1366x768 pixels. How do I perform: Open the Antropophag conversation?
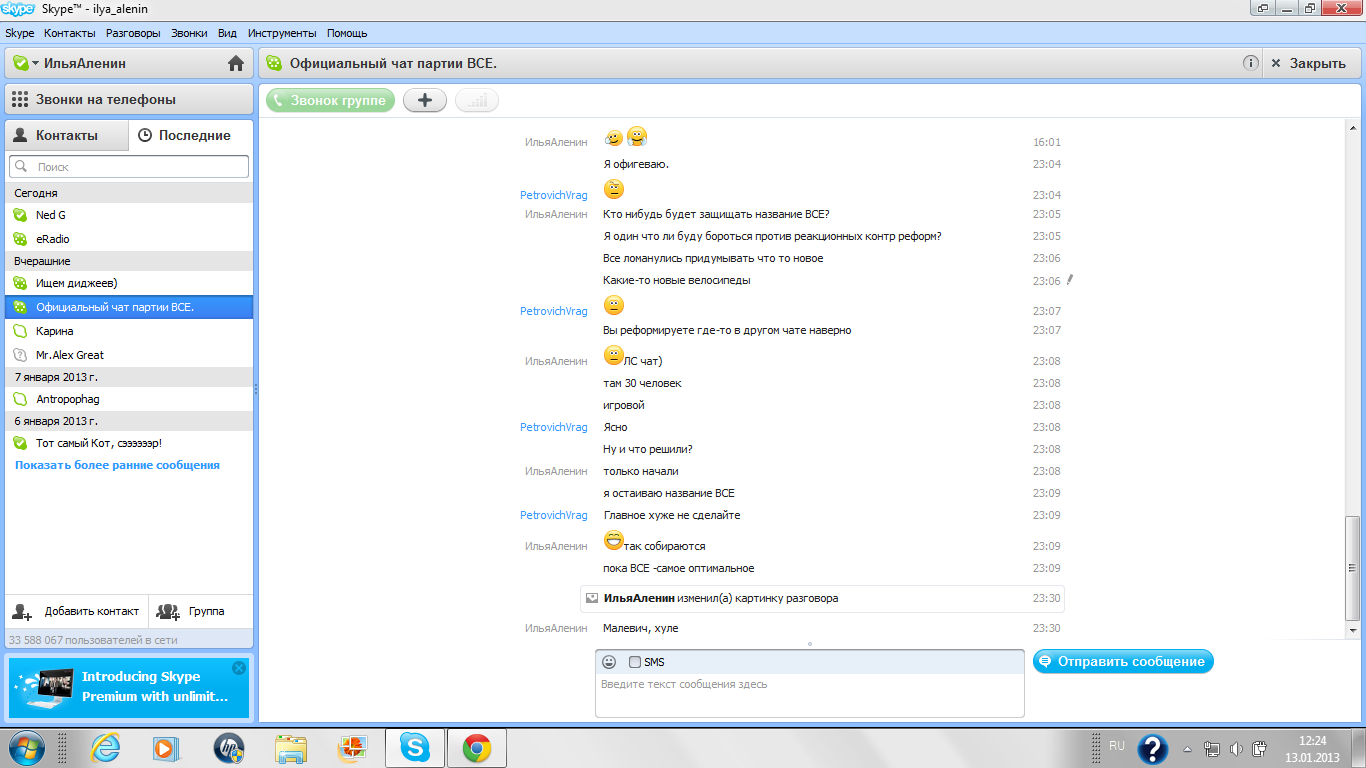tap(129, 399)
